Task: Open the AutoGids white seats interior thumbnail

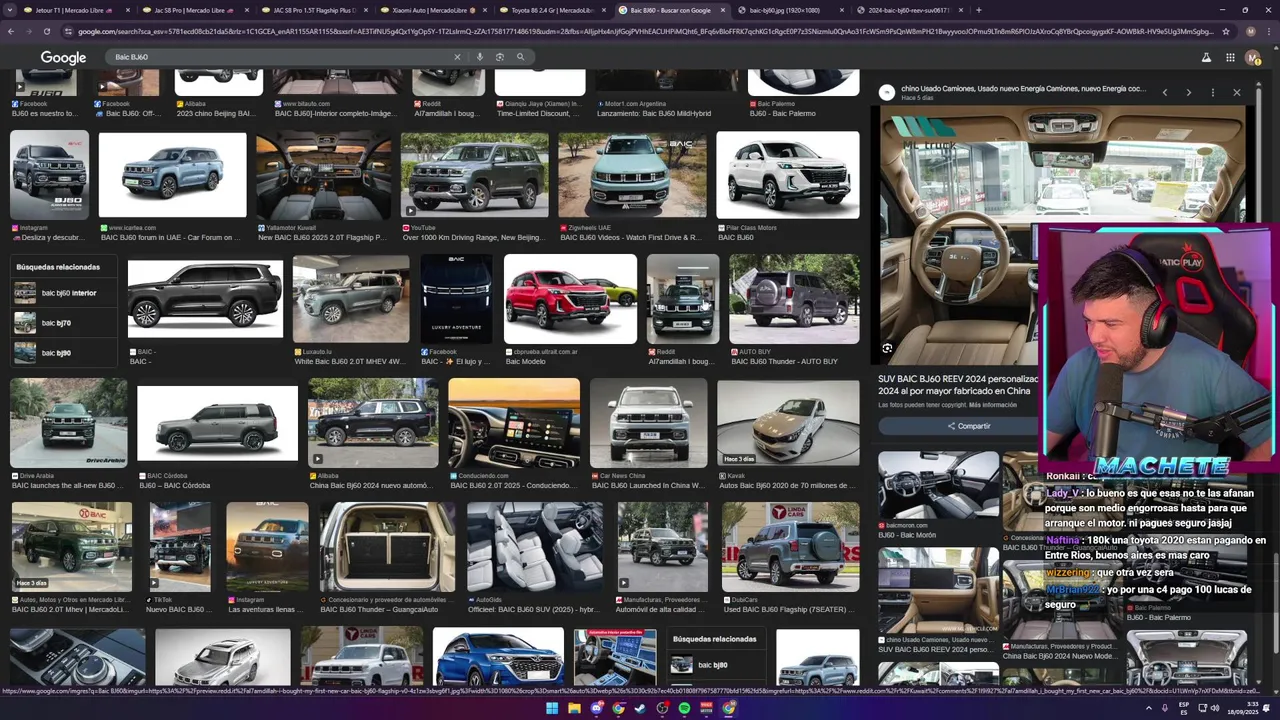Action: coord(535,546)
